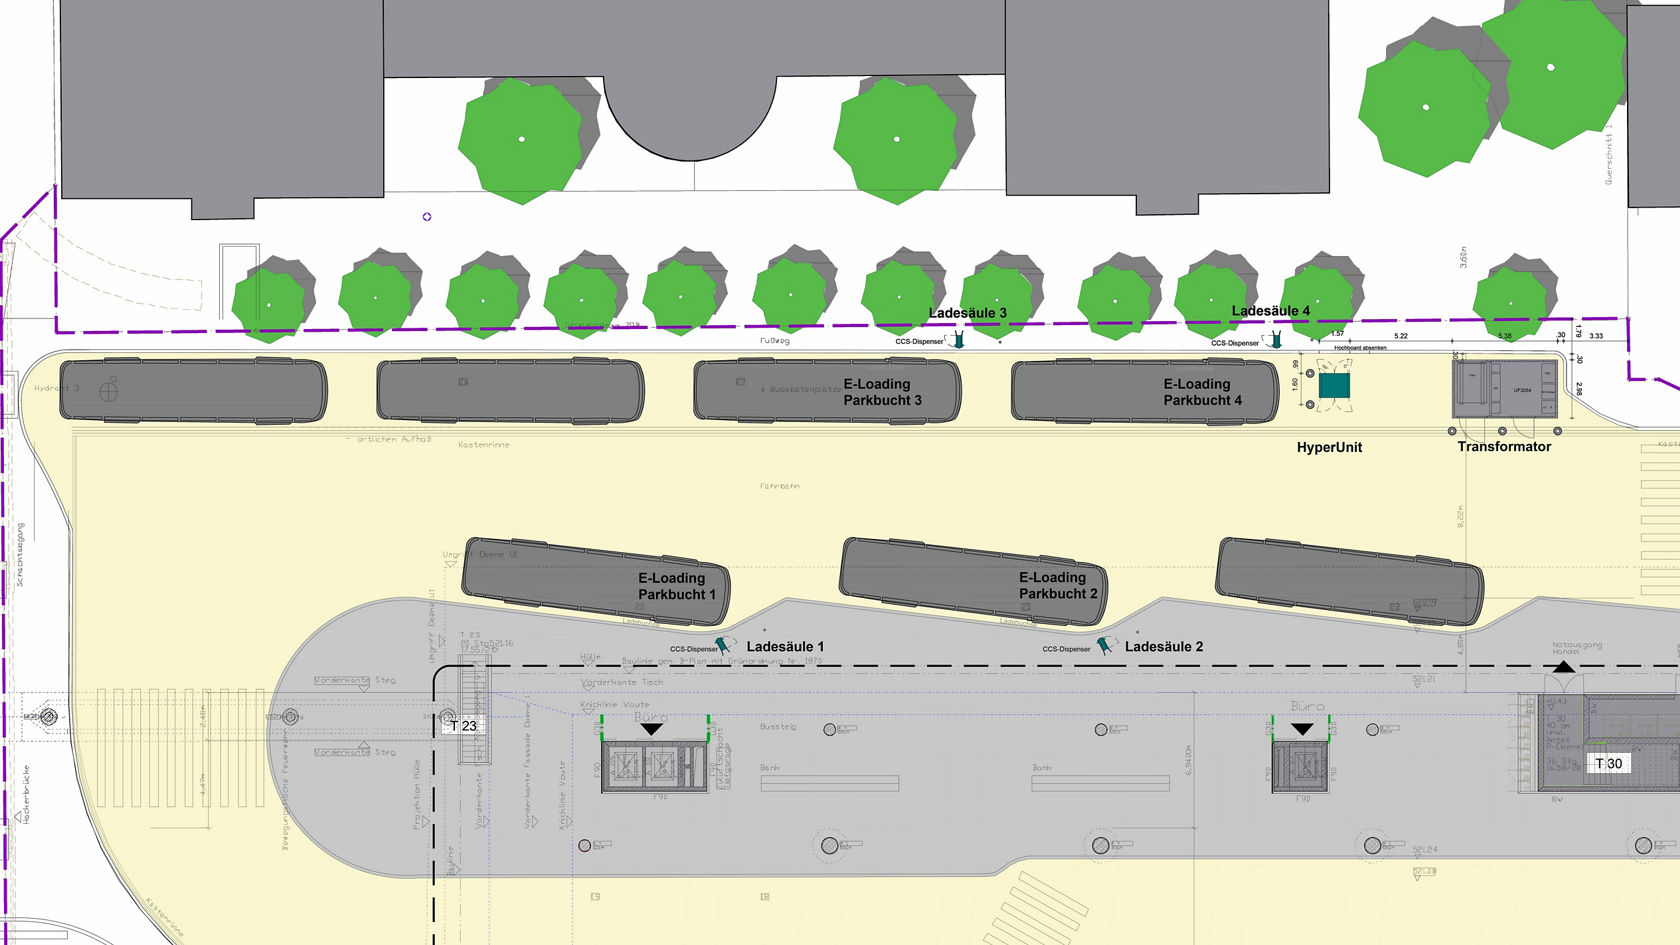Screen dimensions: 1680x945
Task: Click the E-Loading Parkbucht 2 label
Action: click(x=1057, y=585)
